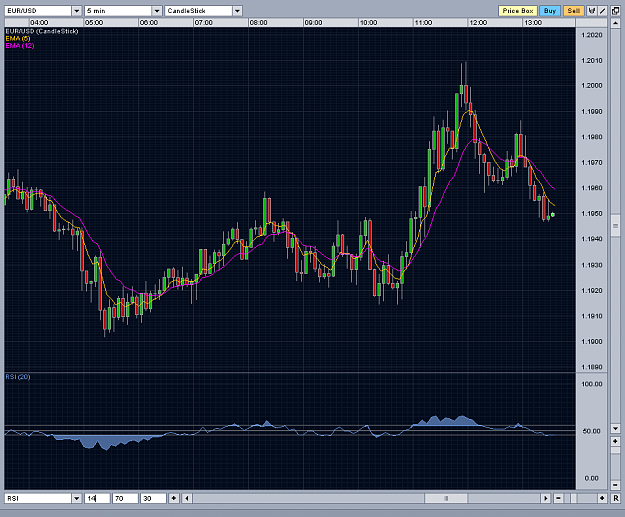This screenshot has height=517, width=625.
Task: Click the blue Buy button
Action: click(x=550, y=11)
